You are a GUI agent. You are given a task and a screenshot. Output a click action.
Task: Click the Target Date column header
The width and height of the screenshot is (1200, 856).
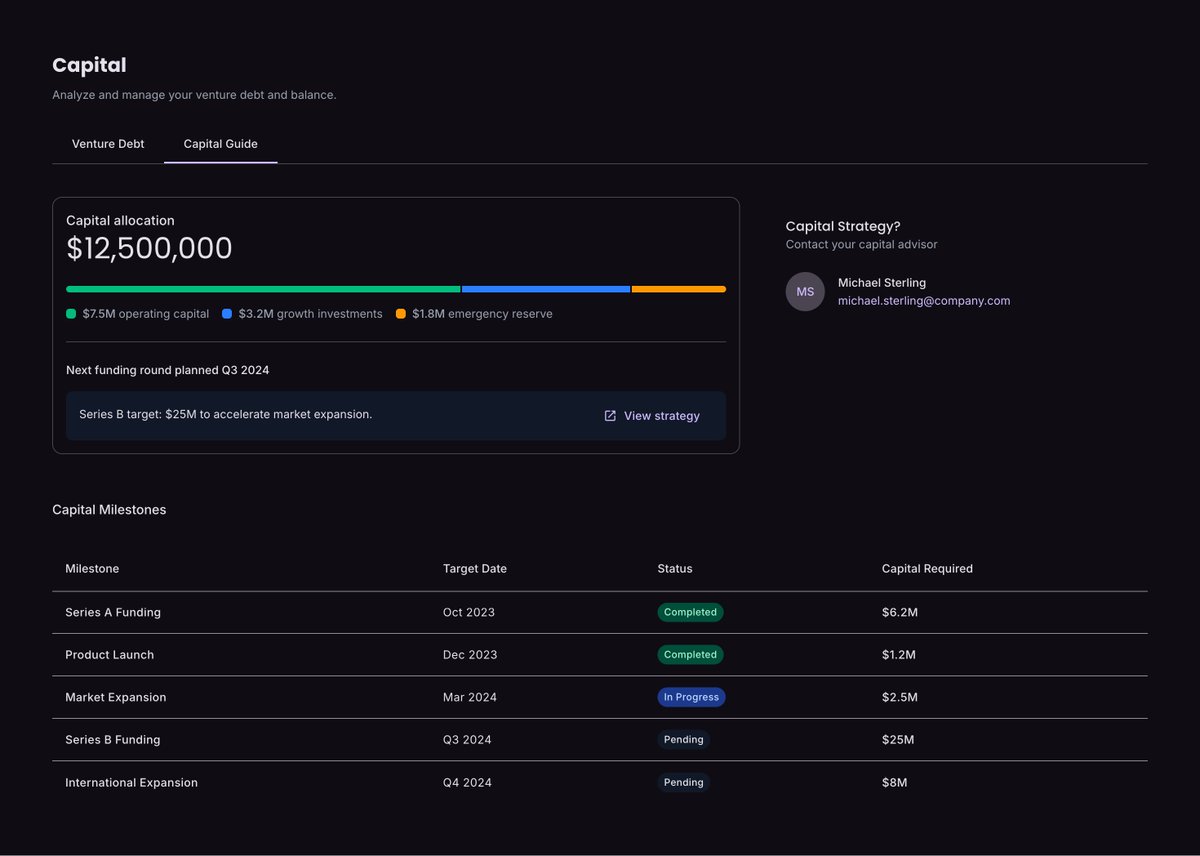(475, 569)
